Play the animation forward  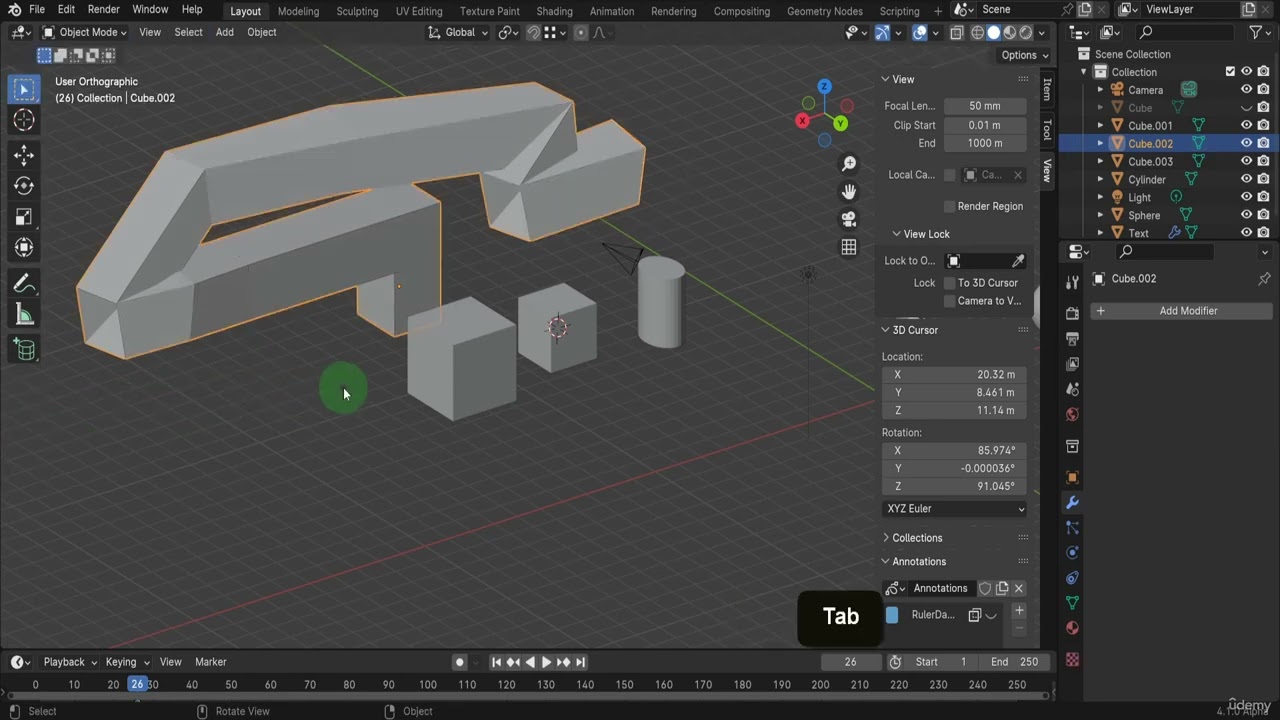(x=546, y=662)
